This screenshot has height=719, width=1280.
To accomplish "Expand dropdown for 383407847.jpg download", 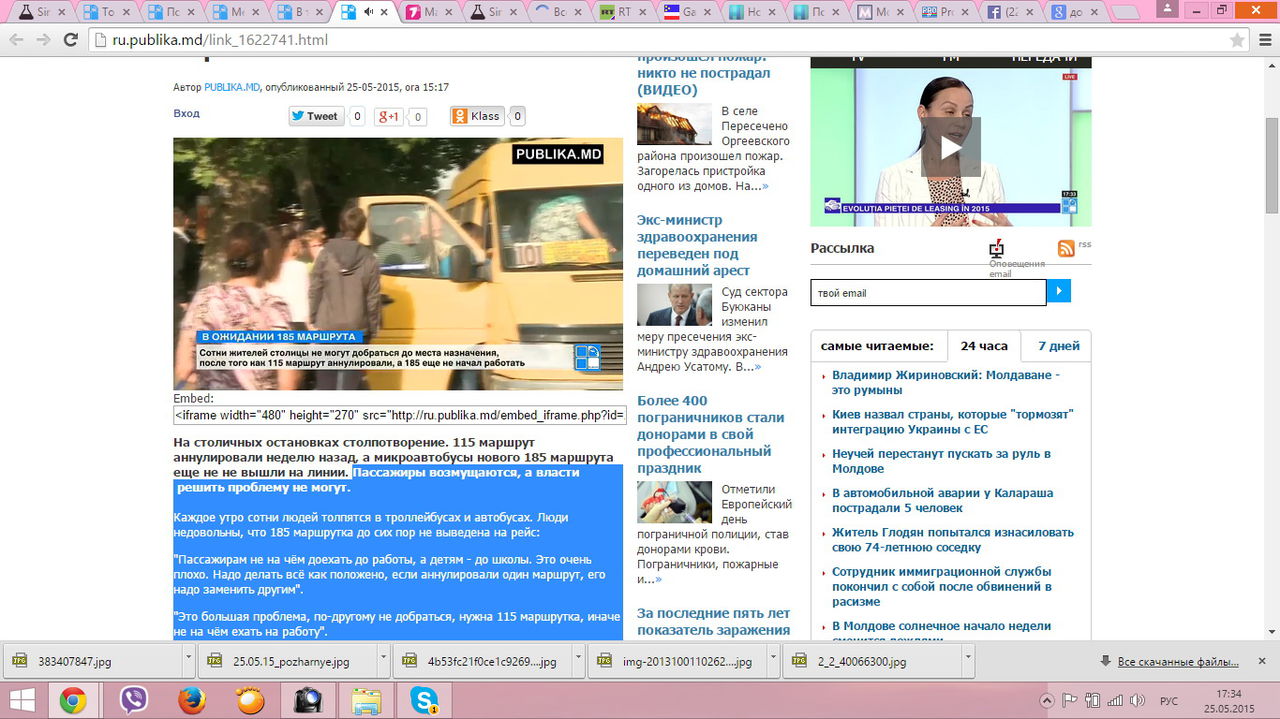I will pos(188,661).
